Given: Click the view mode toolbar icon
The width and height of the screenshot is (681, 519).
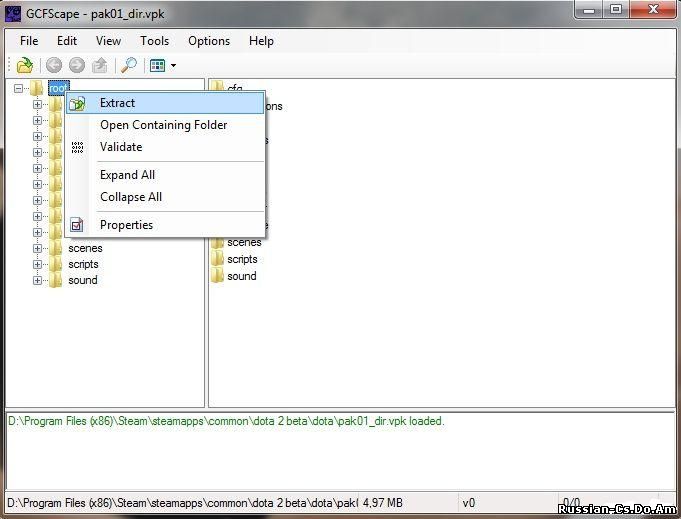Looking at the screenshot, I should [157, 66].
